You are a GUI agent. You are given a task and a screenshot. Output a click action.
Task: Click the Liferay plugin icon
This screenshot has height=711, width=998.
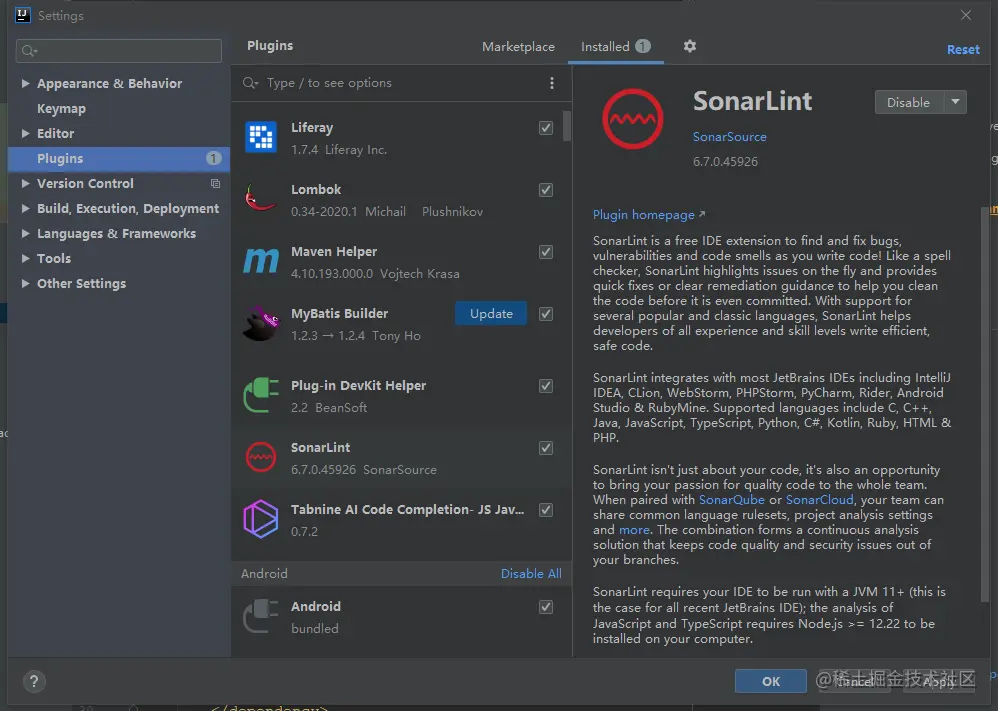pyautogui.click(x=261, y=137)
